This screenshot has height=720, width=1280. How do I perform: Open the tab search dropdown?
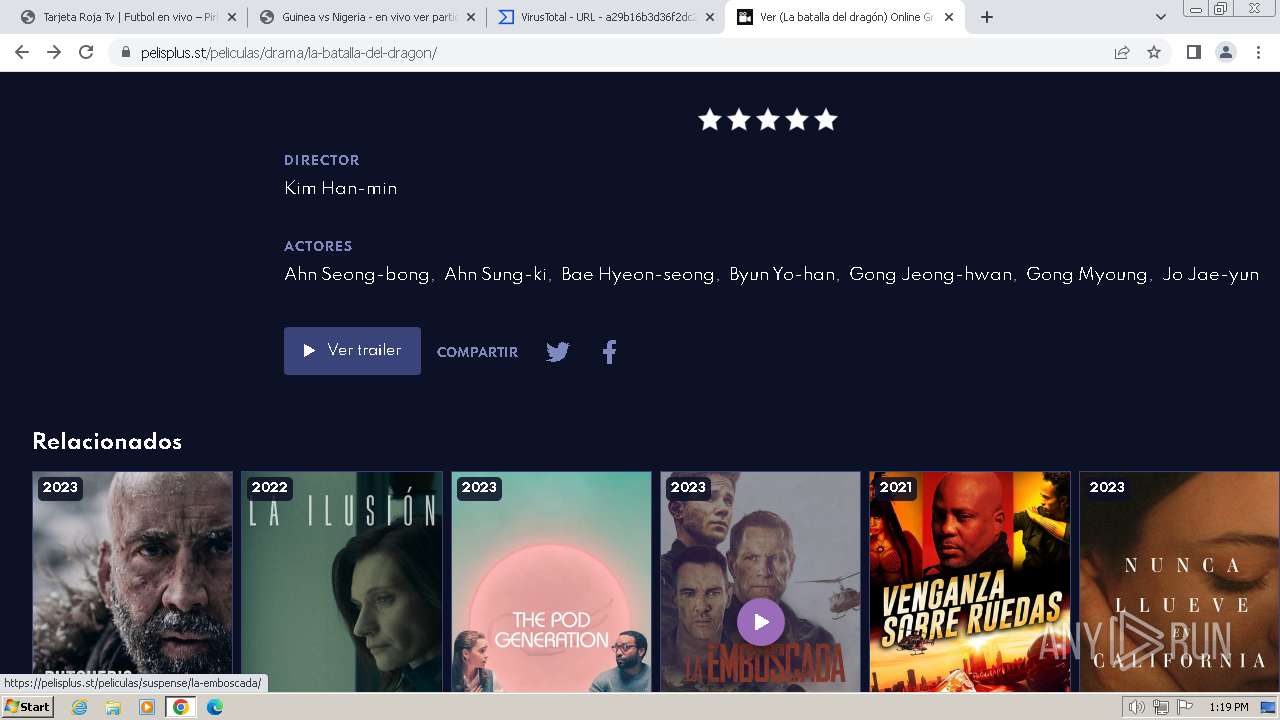click(1161, 17)
